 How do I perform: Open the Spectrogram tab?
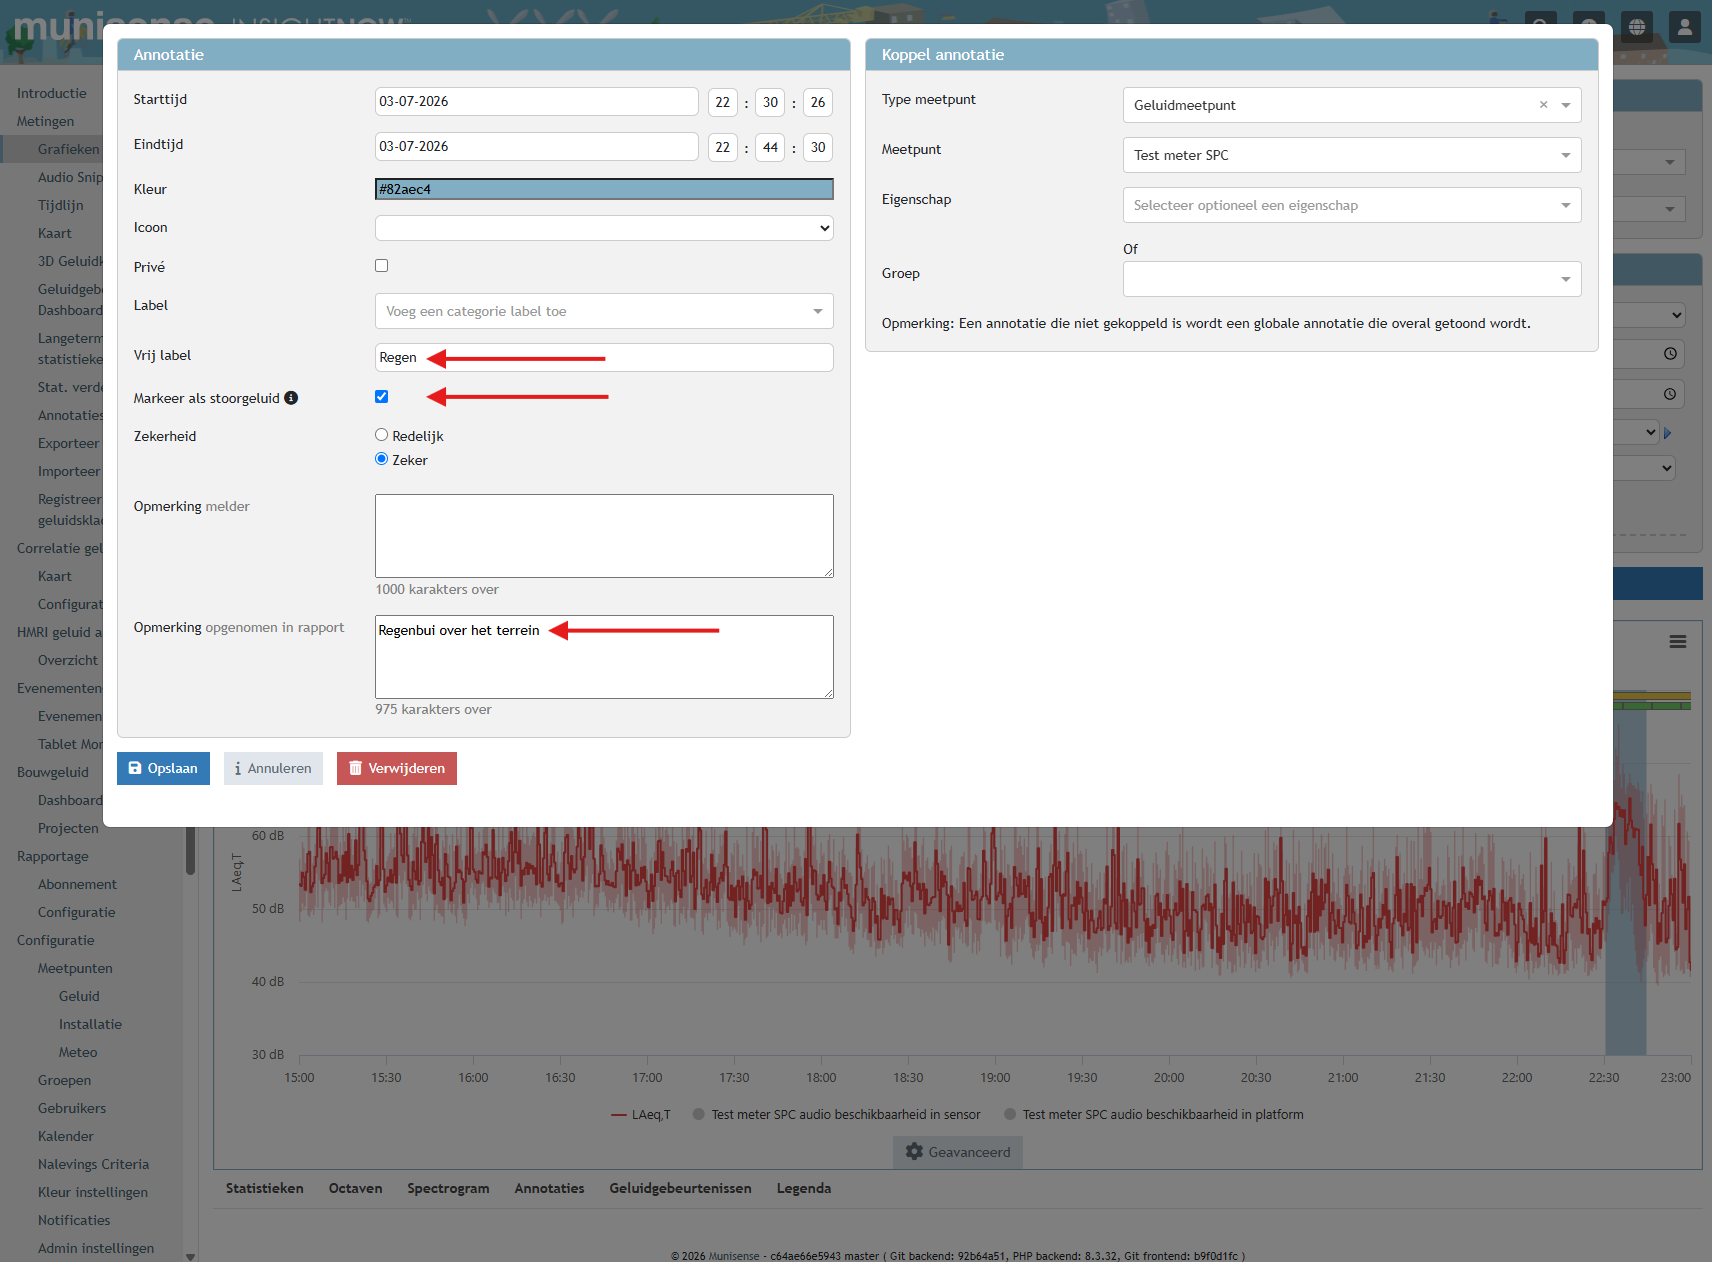[448, 1188]
